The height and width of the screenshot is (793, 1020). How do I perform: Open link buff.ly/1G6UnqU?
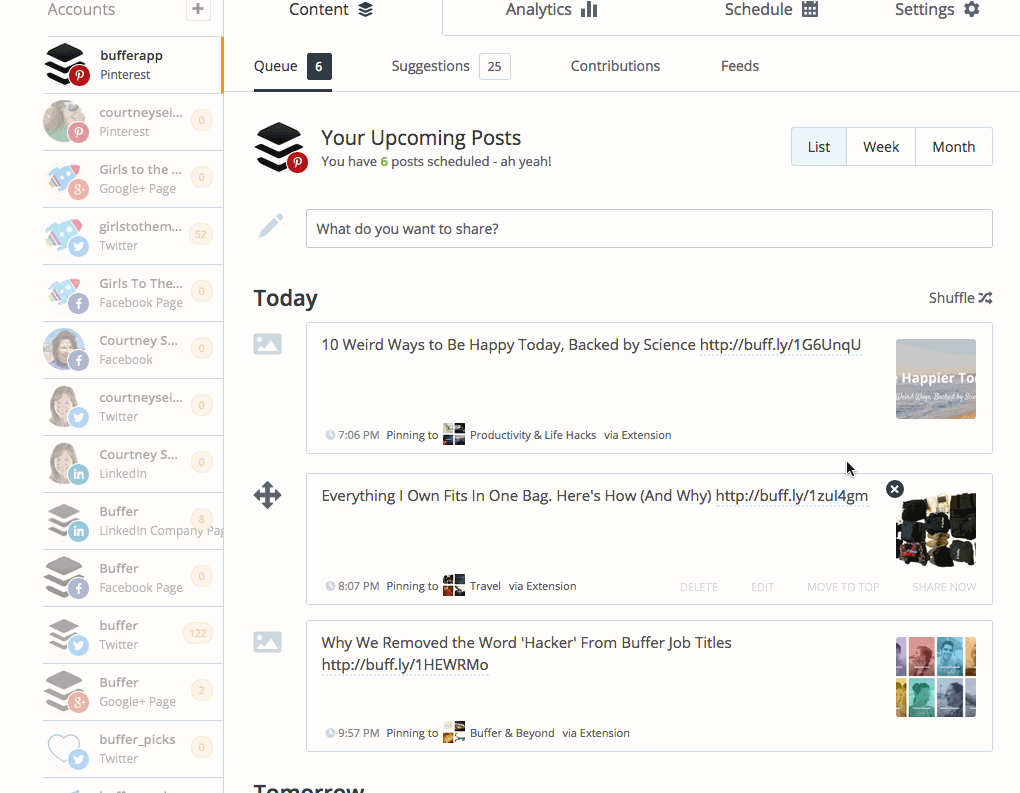tap(780, 345)
